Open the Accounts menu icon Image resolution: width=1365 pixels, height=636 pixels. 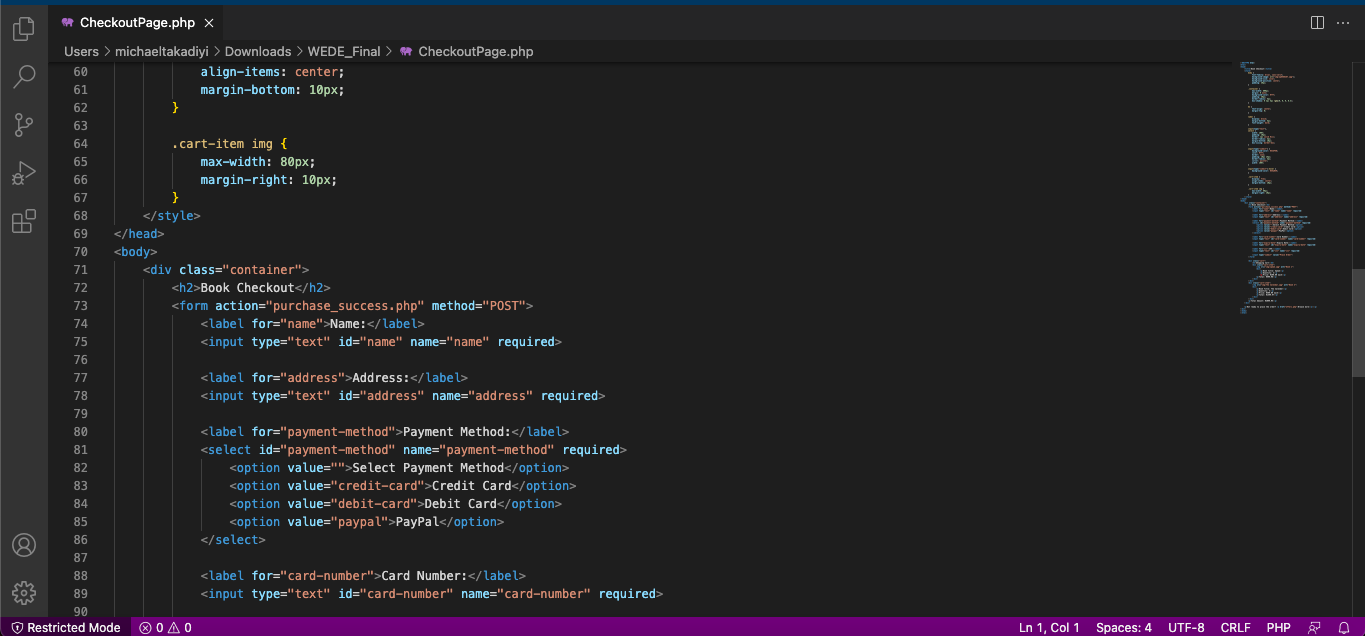coord(24,545)
